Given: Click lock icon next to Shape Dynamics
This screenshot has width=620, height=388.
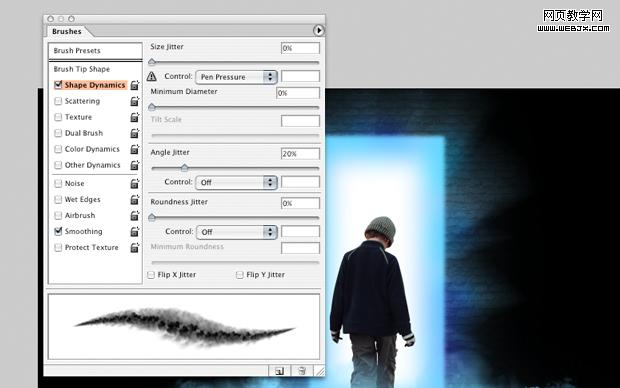Looking at the screenshot, I should pos(135,85).
